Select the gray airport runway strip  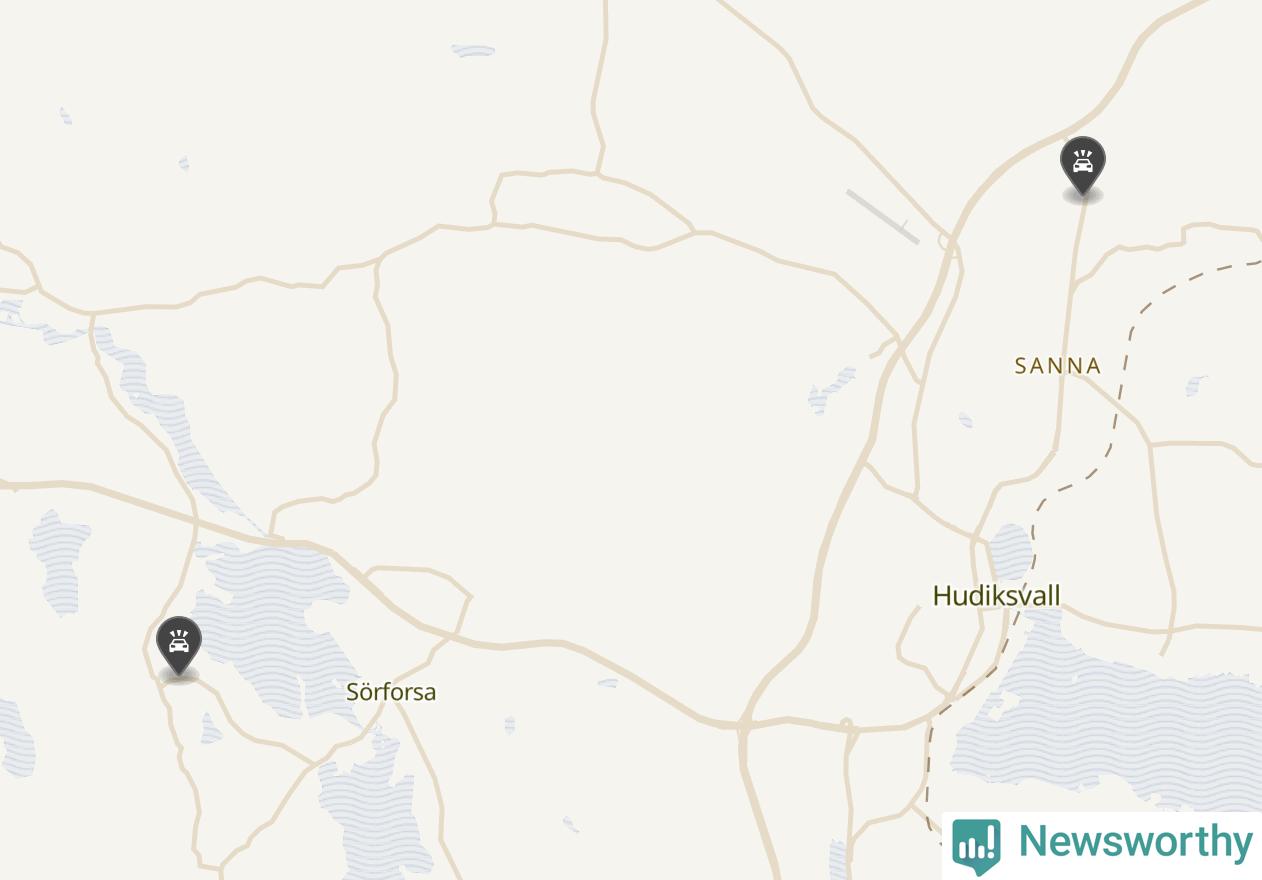tap(882, 216)
